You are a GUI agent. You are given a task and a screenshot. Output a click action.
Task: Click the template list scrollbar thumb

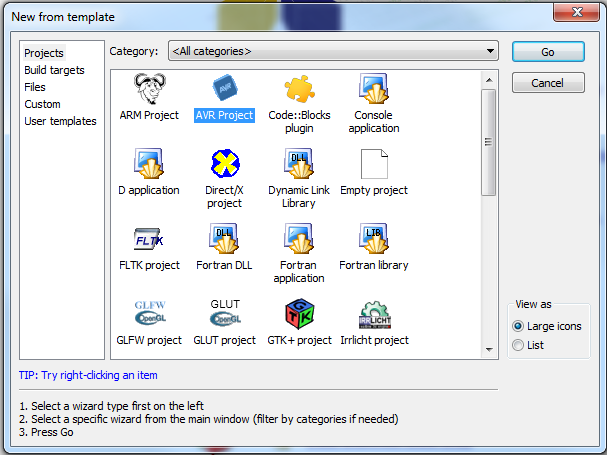(x=489, y=142)
